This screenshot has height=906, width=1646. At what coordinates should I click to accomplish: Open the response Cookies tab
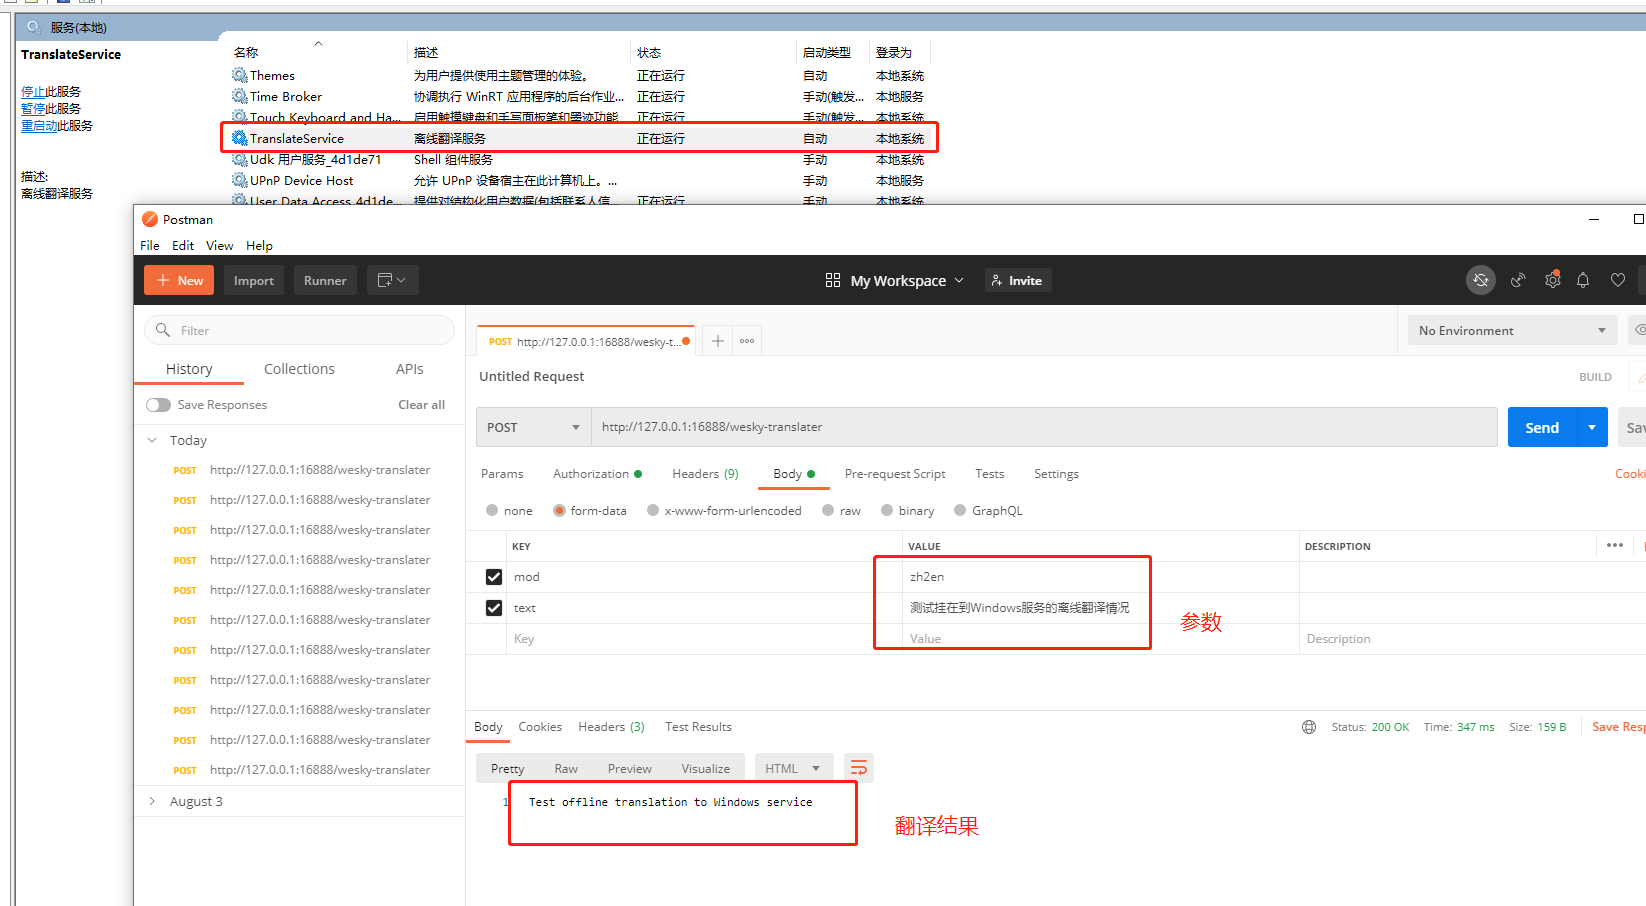540,727
